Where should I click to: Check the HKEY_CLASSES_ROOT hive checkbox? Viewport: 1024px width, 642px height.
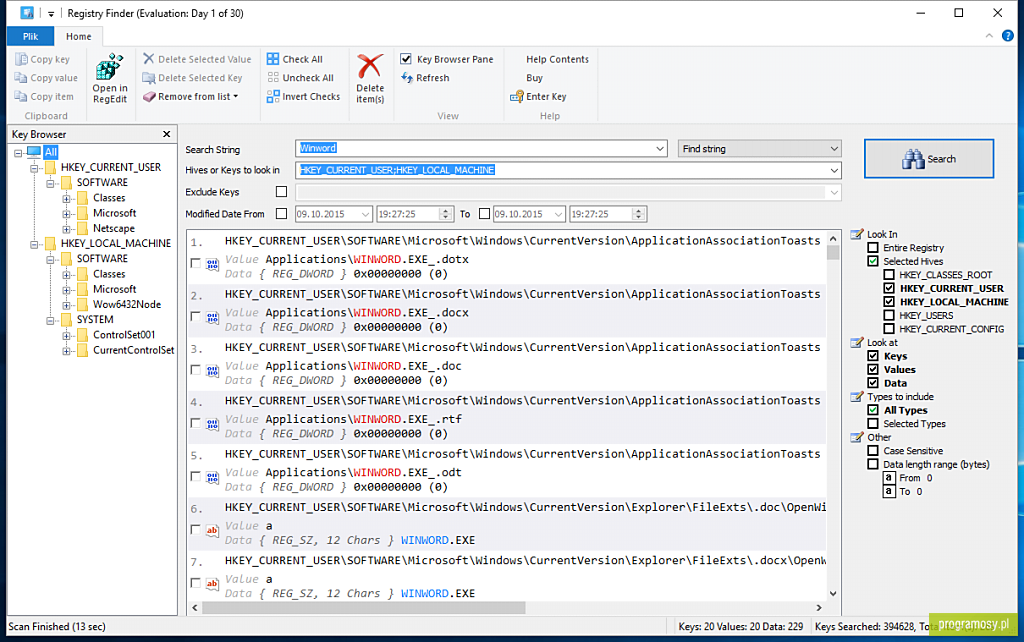(889, 275)
